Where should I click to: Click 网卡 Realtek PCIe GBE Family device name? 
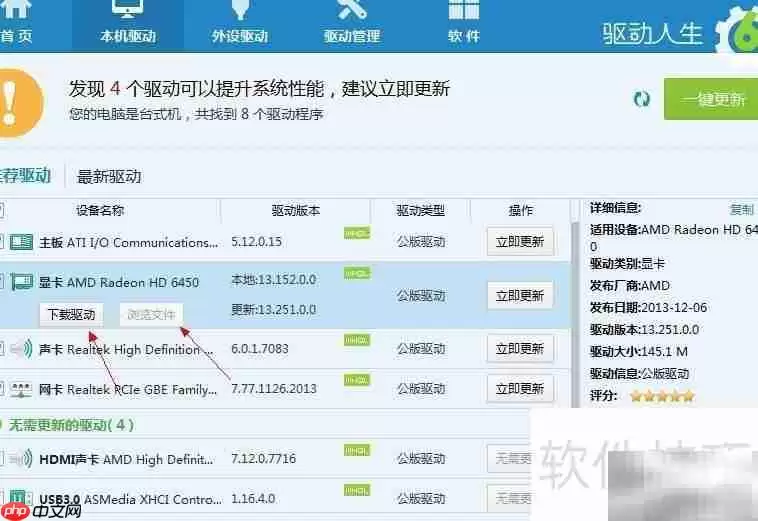[128, 389]
